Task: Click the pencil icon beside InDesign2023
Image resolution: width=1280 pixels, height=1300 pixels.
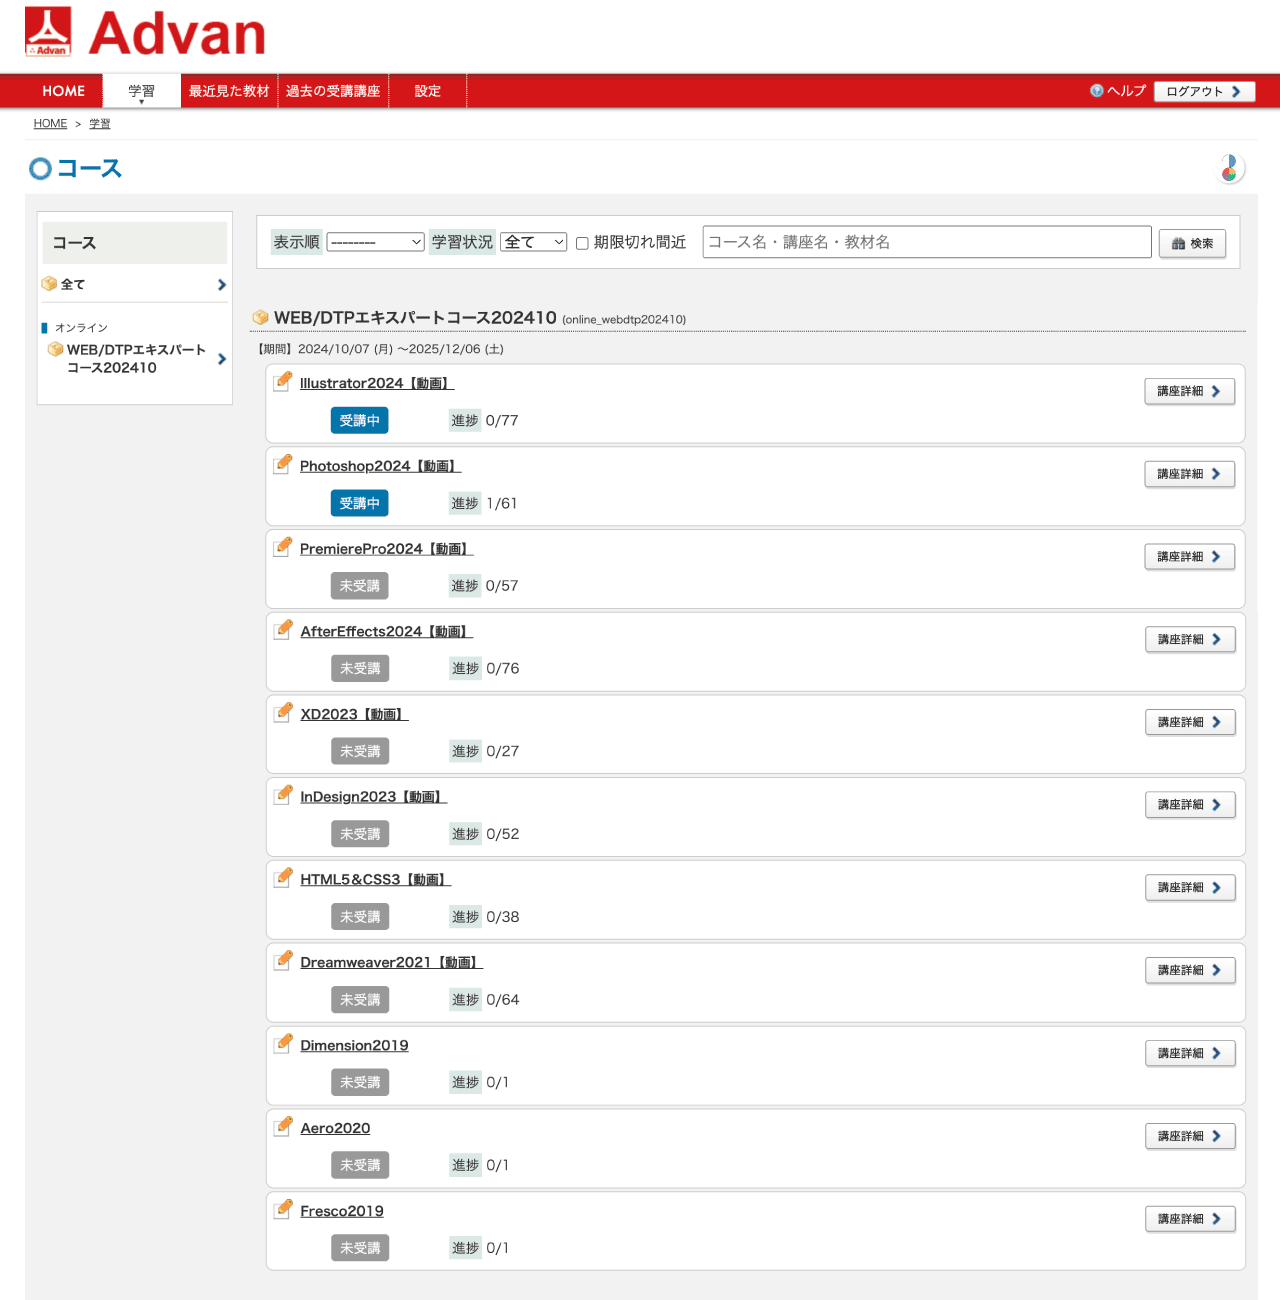Action: pos(284,795)
